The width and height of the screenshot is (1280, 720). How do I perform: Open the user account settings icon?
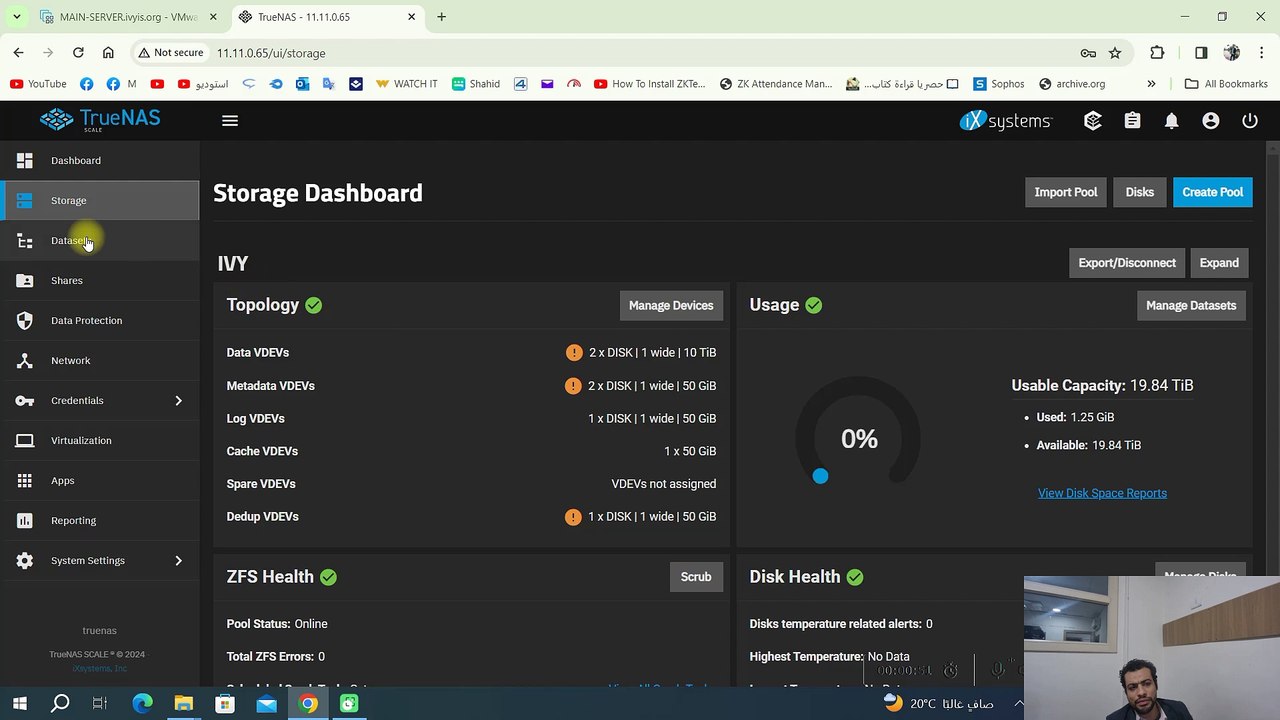tap(1211, 120)
